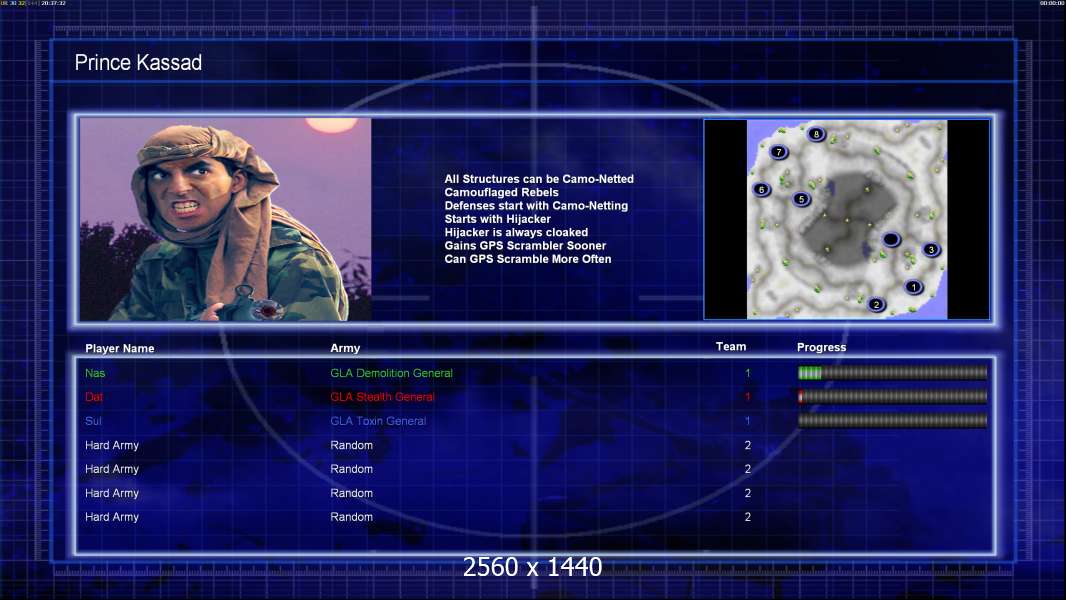Click "GLA Stealth General" army entry
Viewport: 1066px width, 600px height.
(382, 397)
